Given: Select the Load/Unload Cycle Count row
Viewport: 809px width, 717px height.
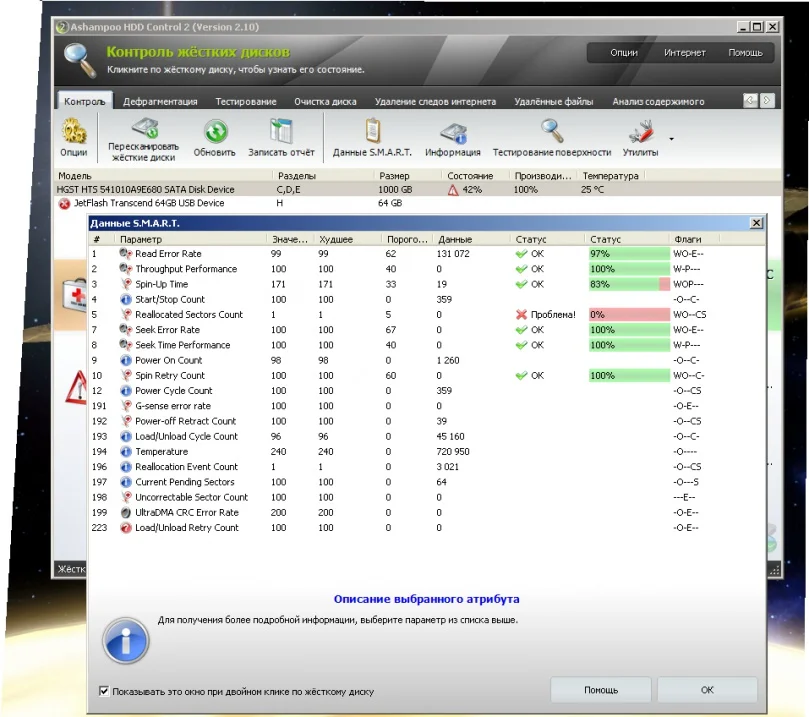Looking at the screenshot, I should point(426,436).
